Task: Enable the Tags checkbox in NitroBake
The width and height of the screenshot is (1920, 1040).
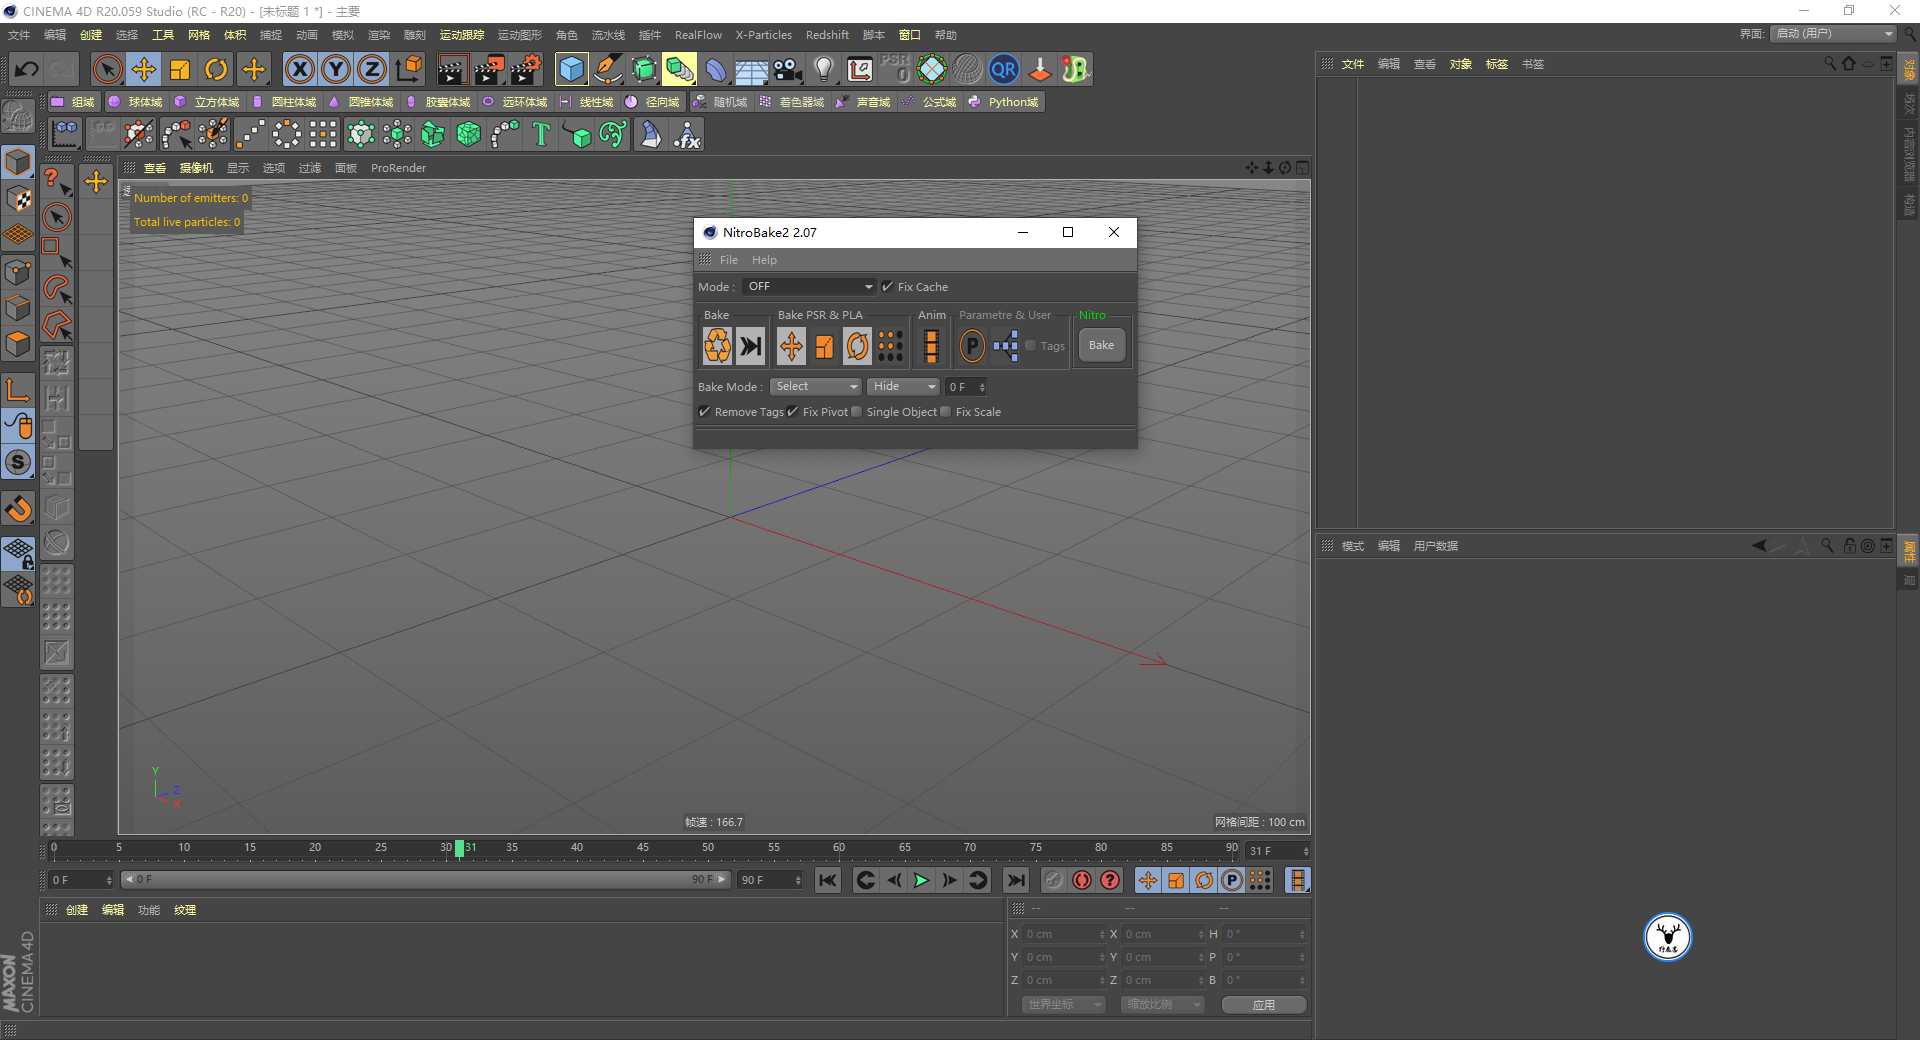Action: coord(1030,346)
